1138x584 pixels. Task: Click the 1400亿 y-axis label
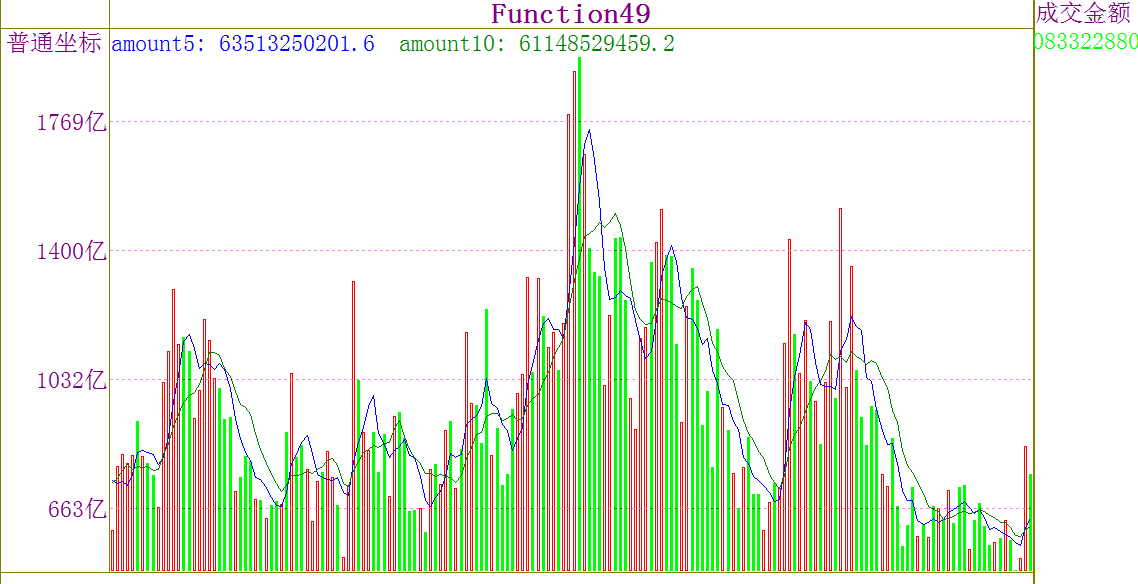71,251
